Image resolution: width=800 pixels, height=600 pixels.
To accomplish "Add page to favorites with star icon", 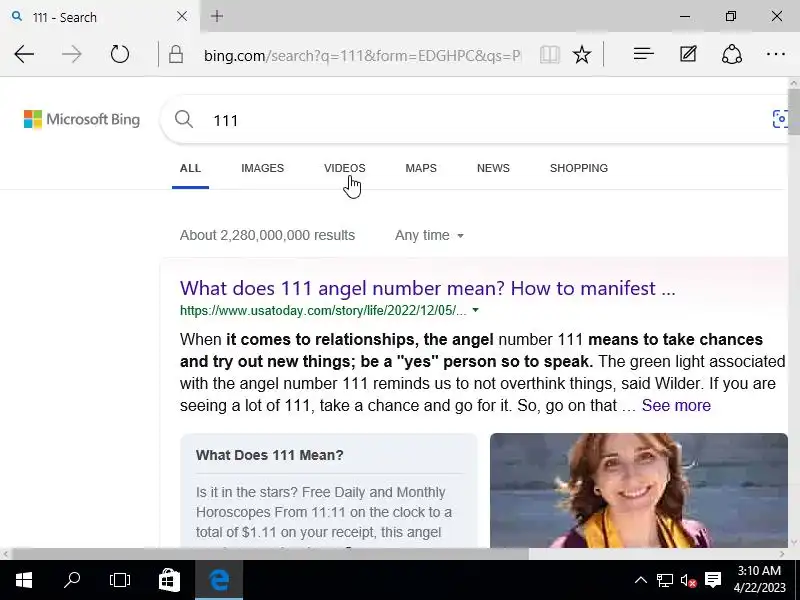I will (x=582, y=54).
